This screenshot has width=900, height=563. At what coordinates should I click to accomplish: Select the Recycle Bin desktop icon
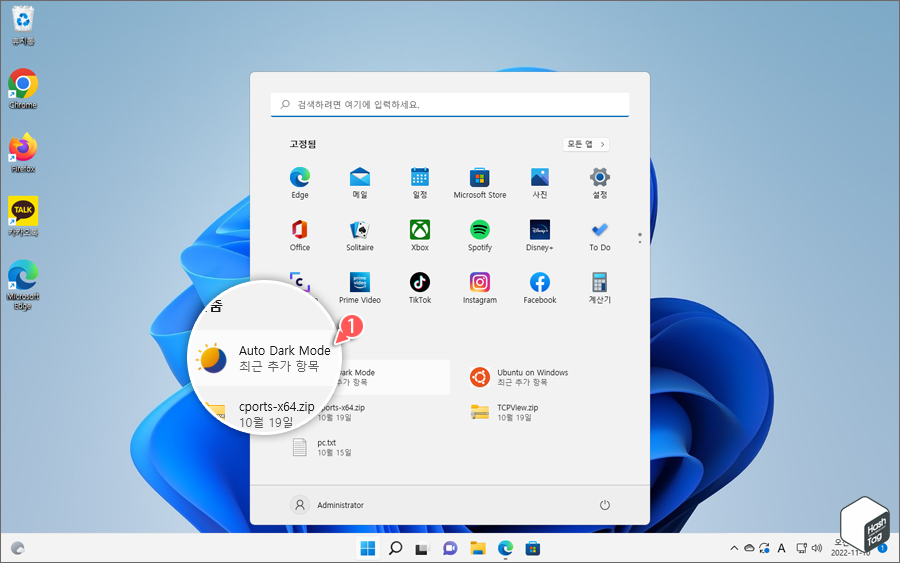tap(23, 26)
